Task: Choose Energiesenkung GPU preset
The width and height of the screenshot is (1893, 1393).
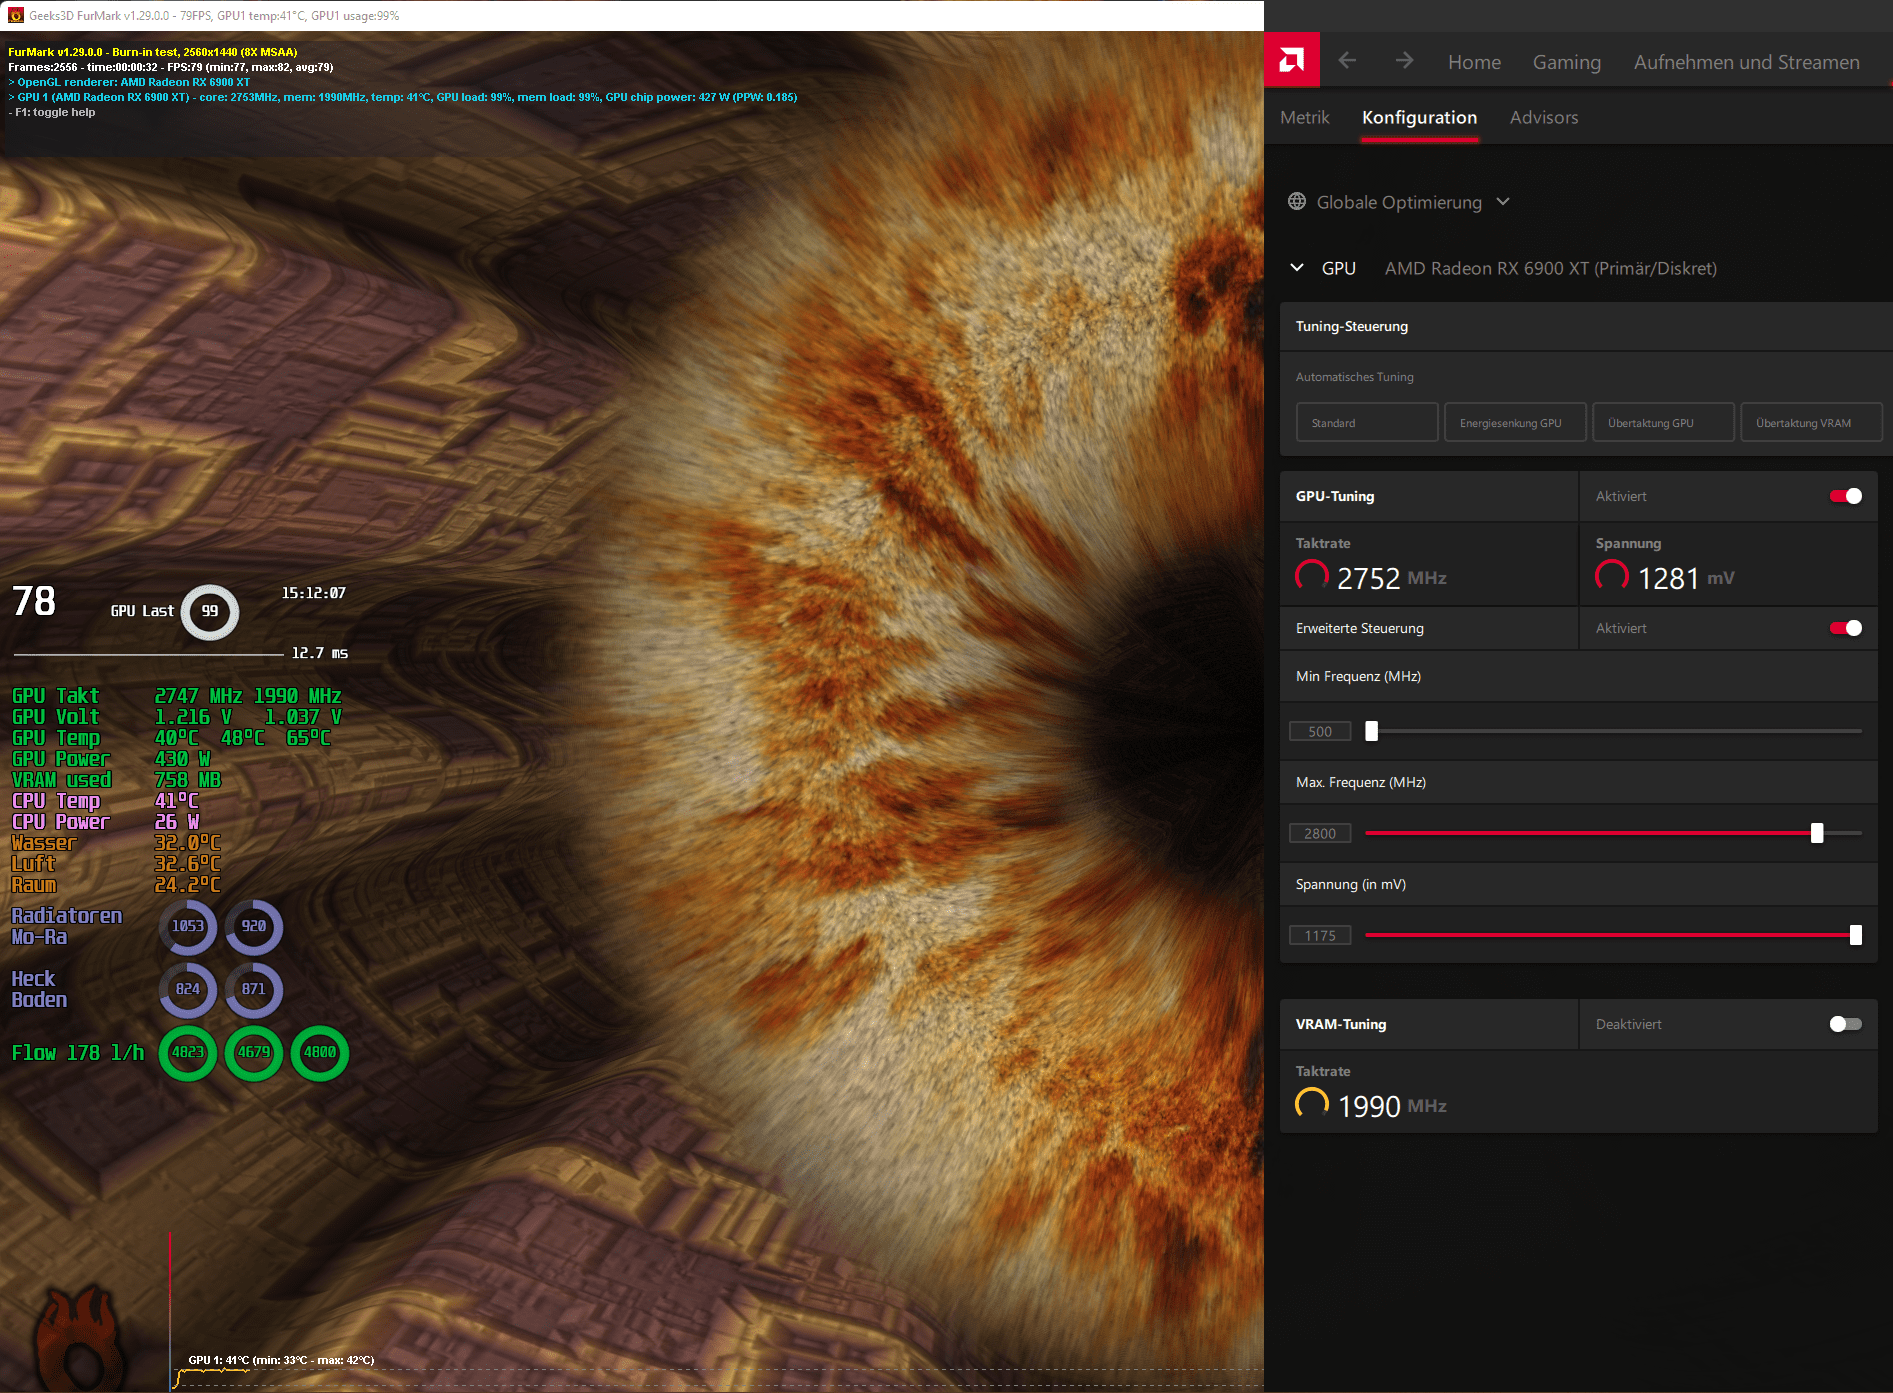Action: (x=1515, y=422)
